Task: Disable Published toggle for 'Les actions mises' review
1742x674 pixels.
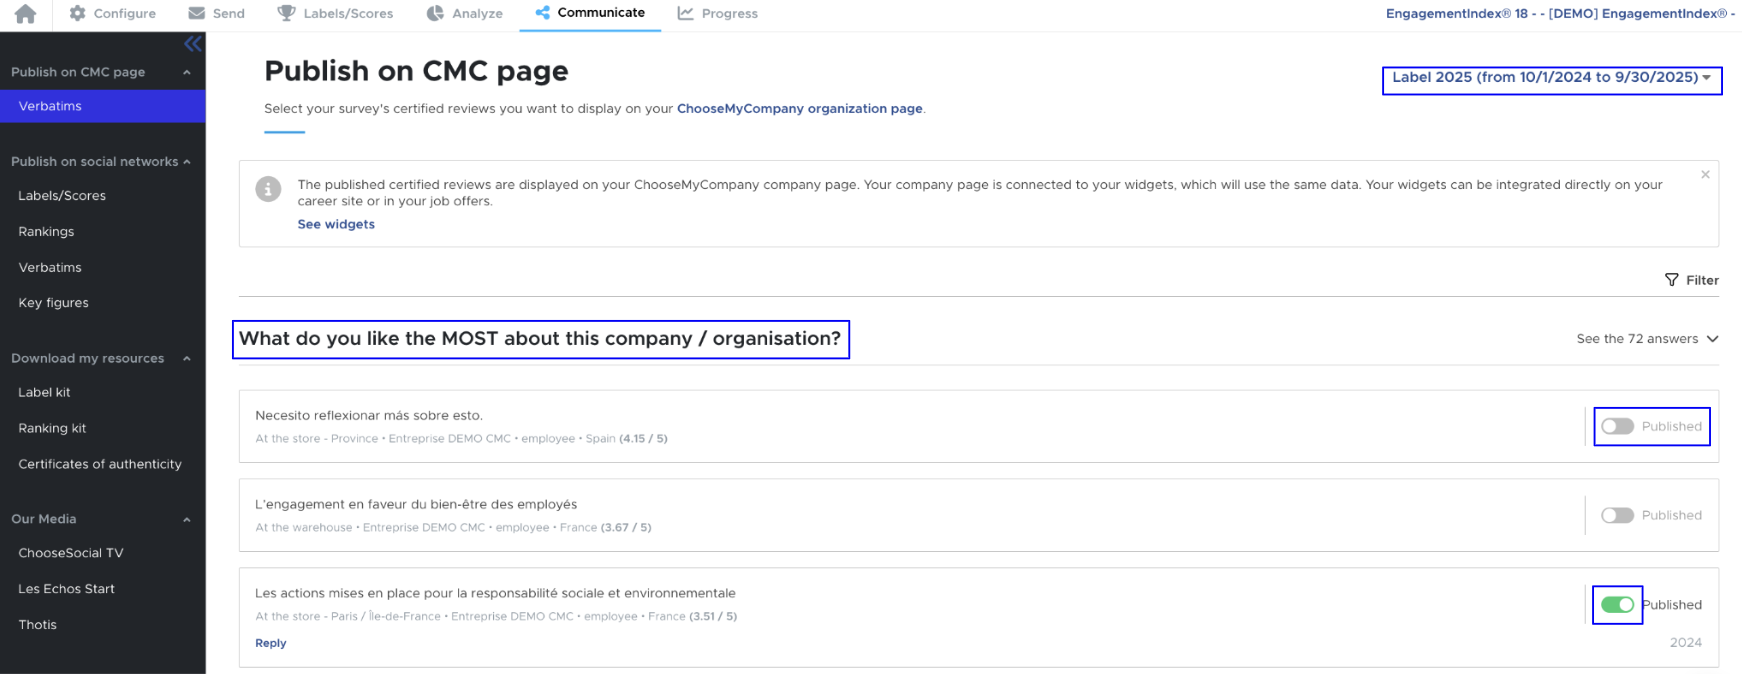Action: [x=1617, y=605]
